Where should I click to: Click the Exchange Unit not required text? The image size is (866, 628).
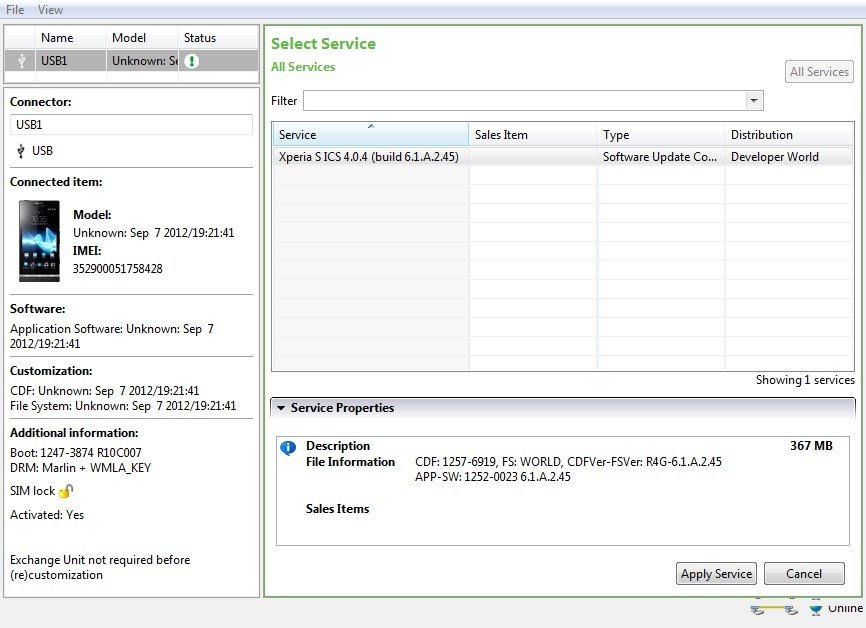[x=100, y=567]
